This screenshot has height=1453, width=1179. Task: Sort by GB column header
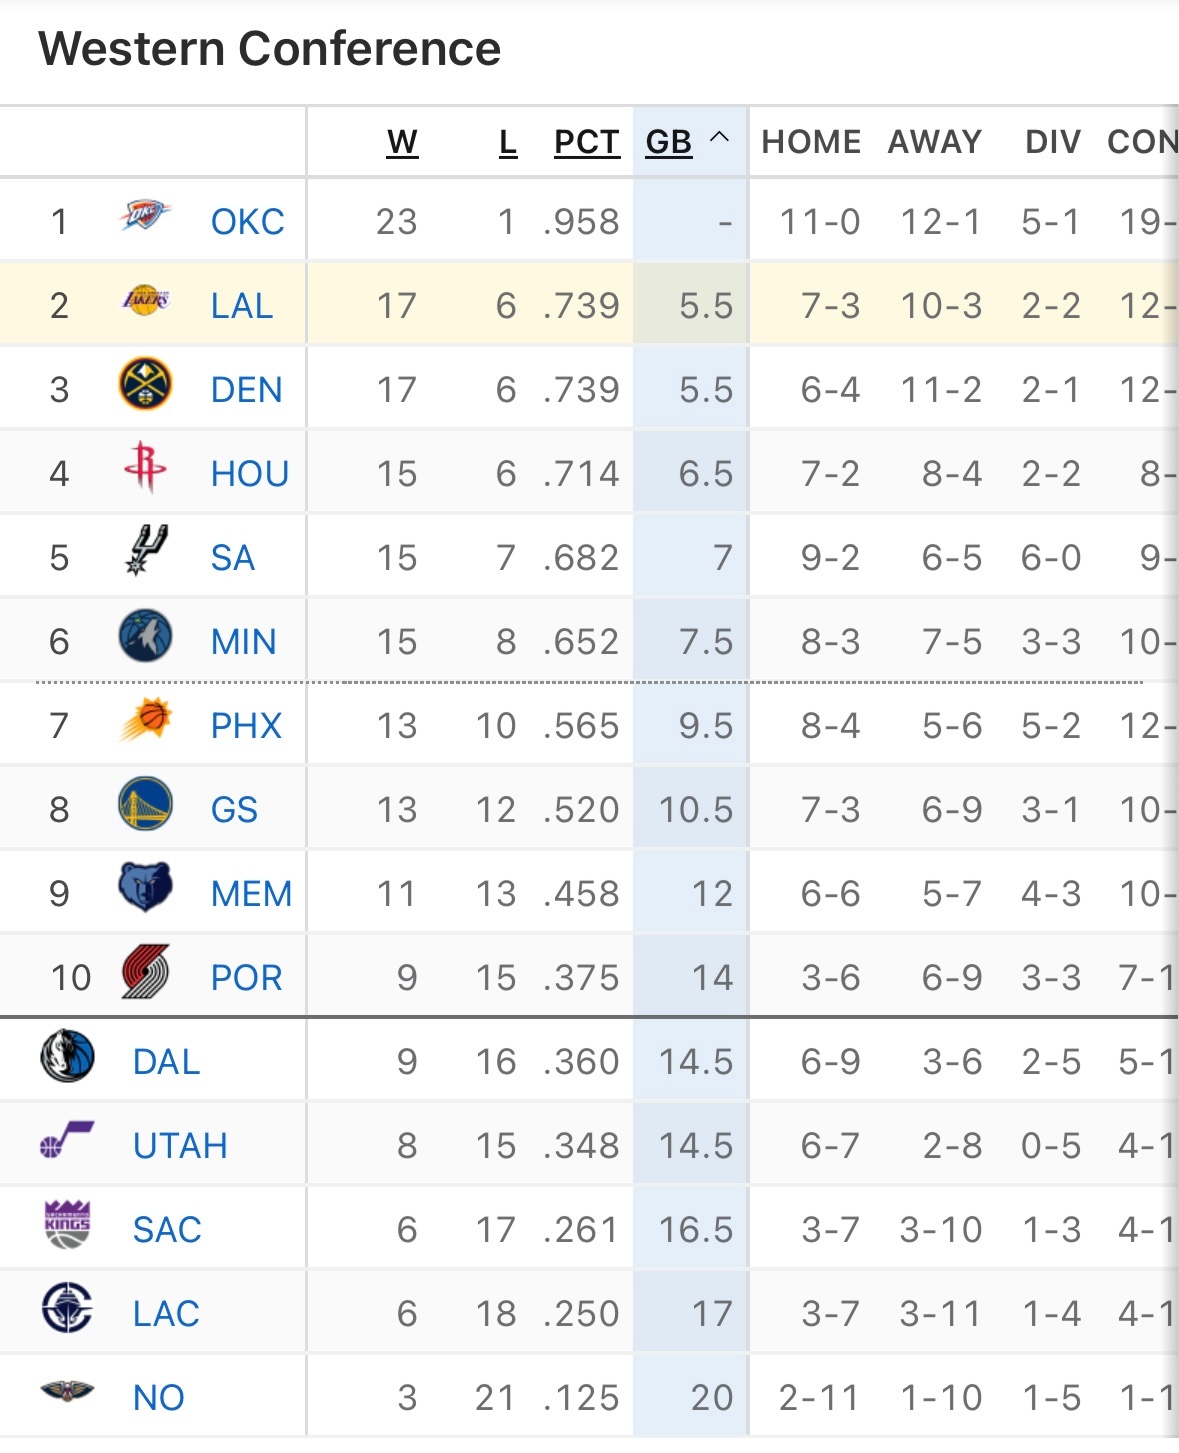coord(668,143)
